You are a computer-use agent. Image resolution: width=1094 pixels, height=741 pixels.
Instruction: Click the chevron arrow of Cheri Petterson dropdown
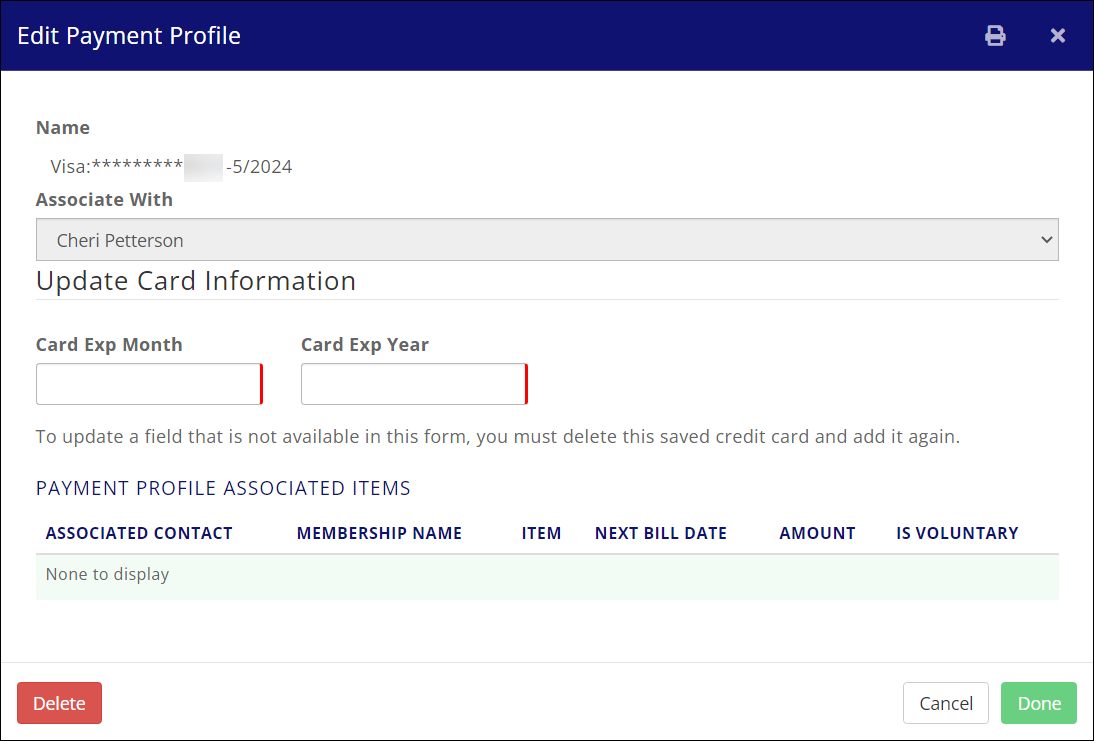tap(1047, 240)
